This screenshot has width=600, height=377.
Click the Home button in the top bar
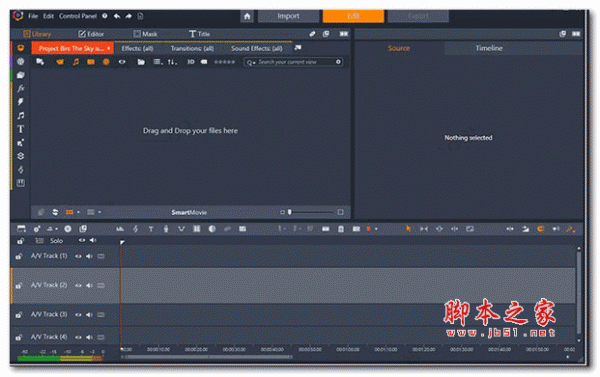[x=247, y=16]
